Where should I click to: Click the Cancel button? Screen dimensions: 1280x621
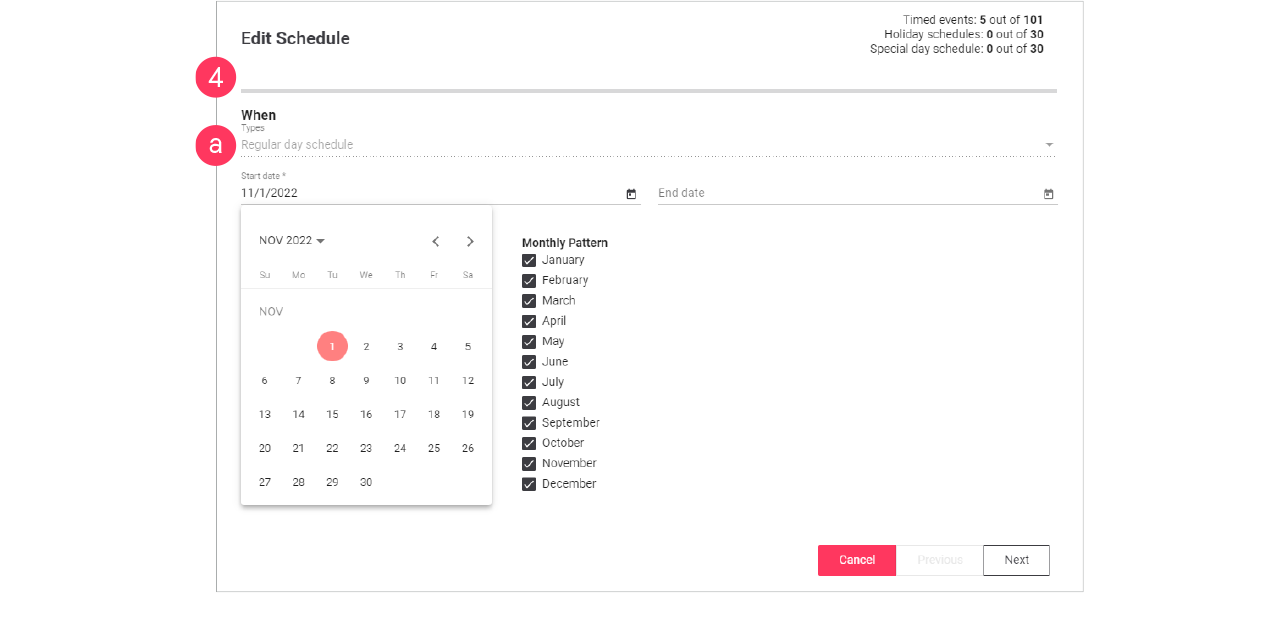click(x=857, y=560)
